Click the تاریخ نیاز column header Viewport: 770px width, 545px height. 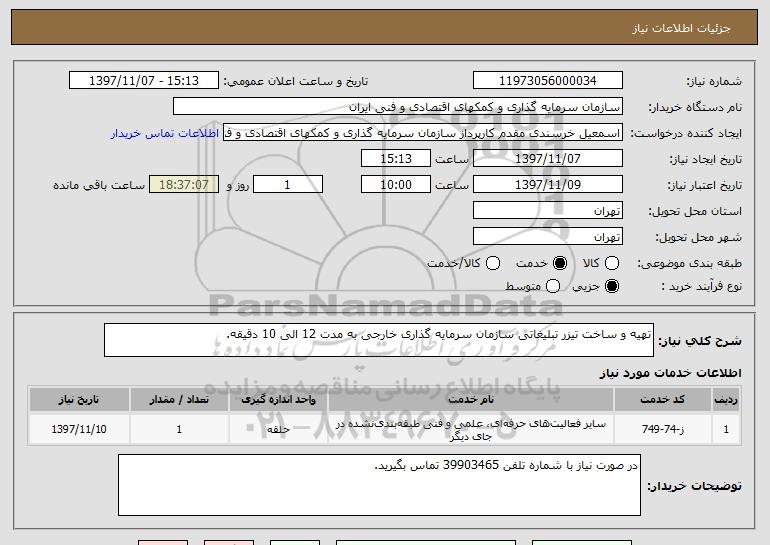pos(79,400)
